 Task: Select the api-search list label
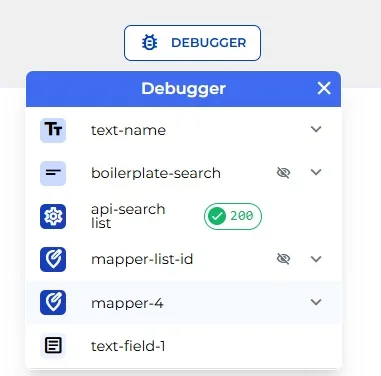(x=128, y=216)
